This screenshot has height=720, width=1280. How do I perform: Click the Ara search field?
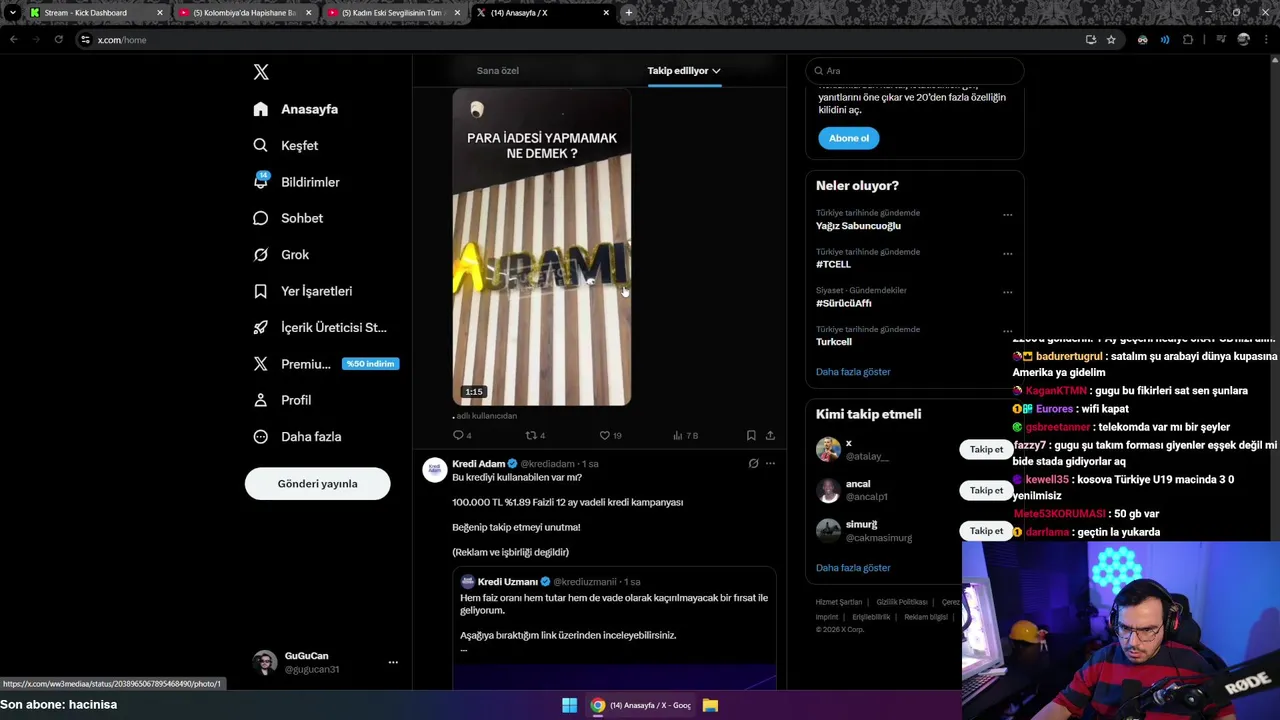pos(914,71)
